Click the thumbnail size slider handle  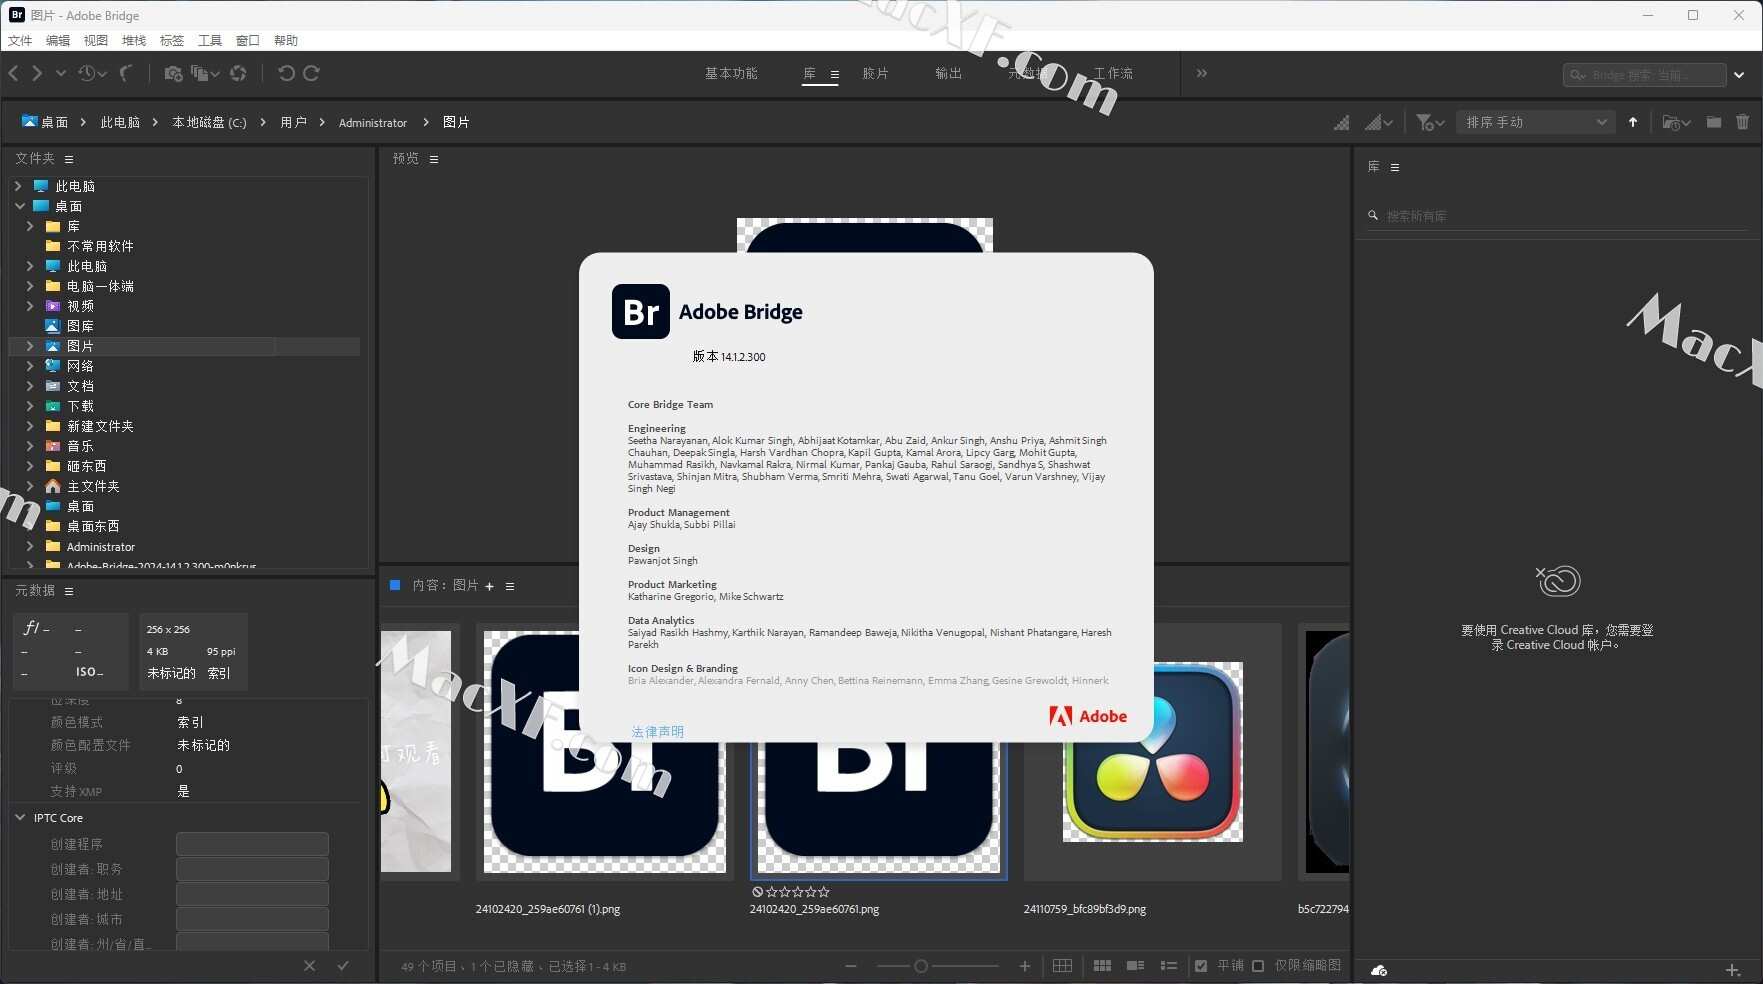coord(921,966)
